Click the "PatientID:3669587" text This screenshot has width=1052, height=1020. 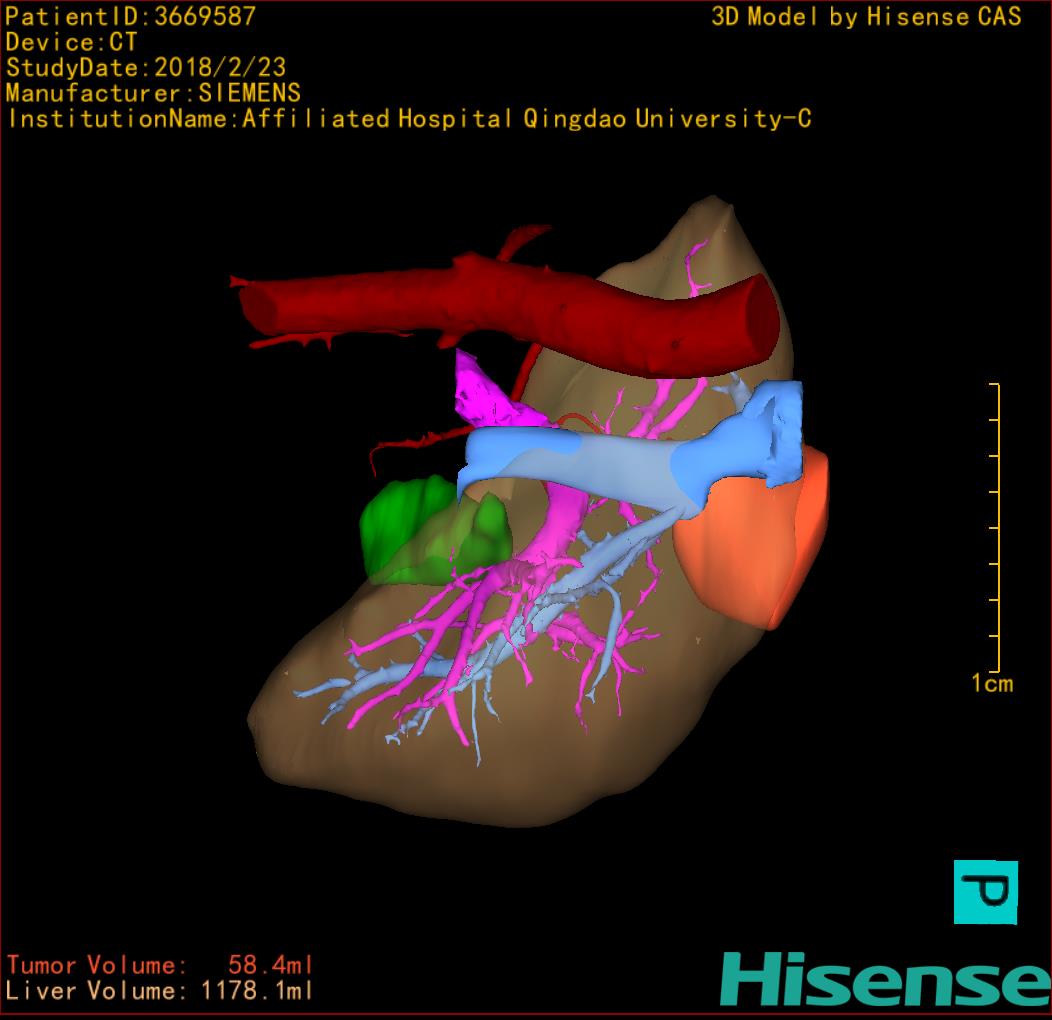(131, 16)
